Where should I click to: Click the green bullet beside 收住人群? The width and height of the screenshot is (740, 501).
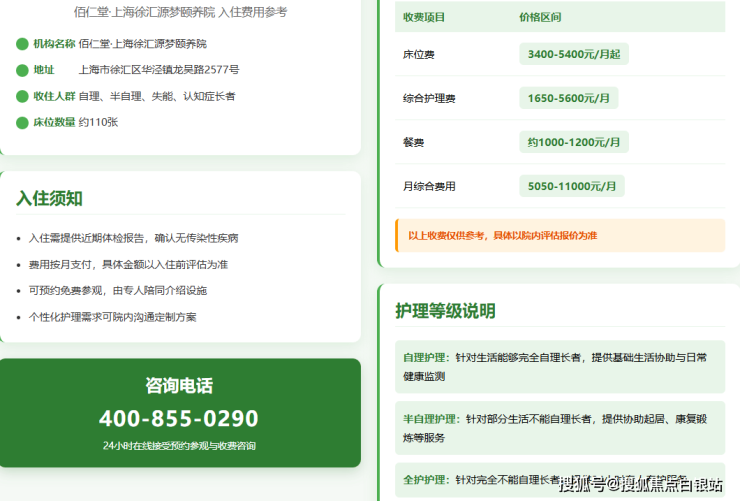click(x=22, y=97)
